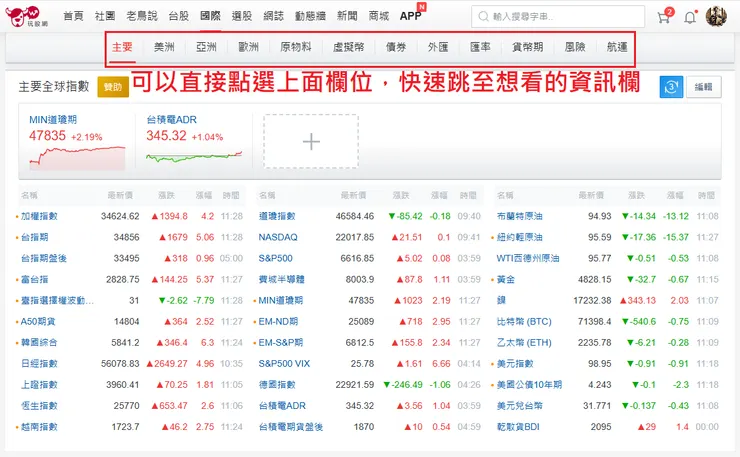Select the 債券 tab
Image resolution: width=740 pixels, height=457 pixels.
click(395, 47)
